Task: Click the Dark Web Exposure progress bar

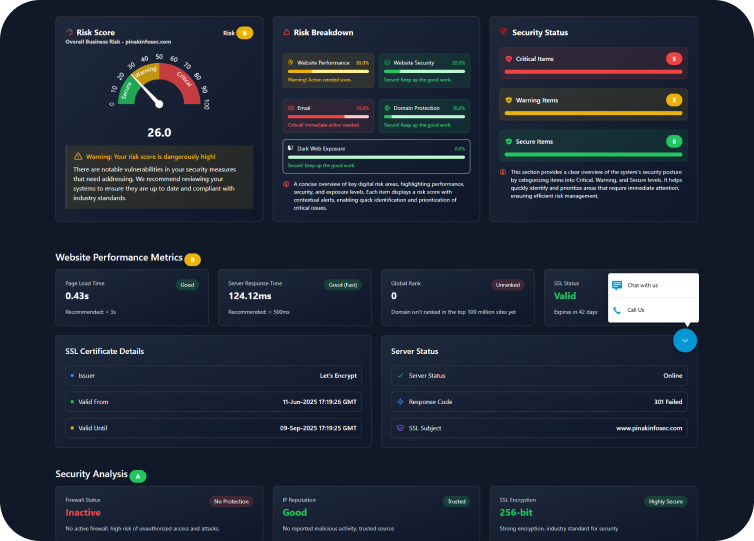Action: coord(377,157)
